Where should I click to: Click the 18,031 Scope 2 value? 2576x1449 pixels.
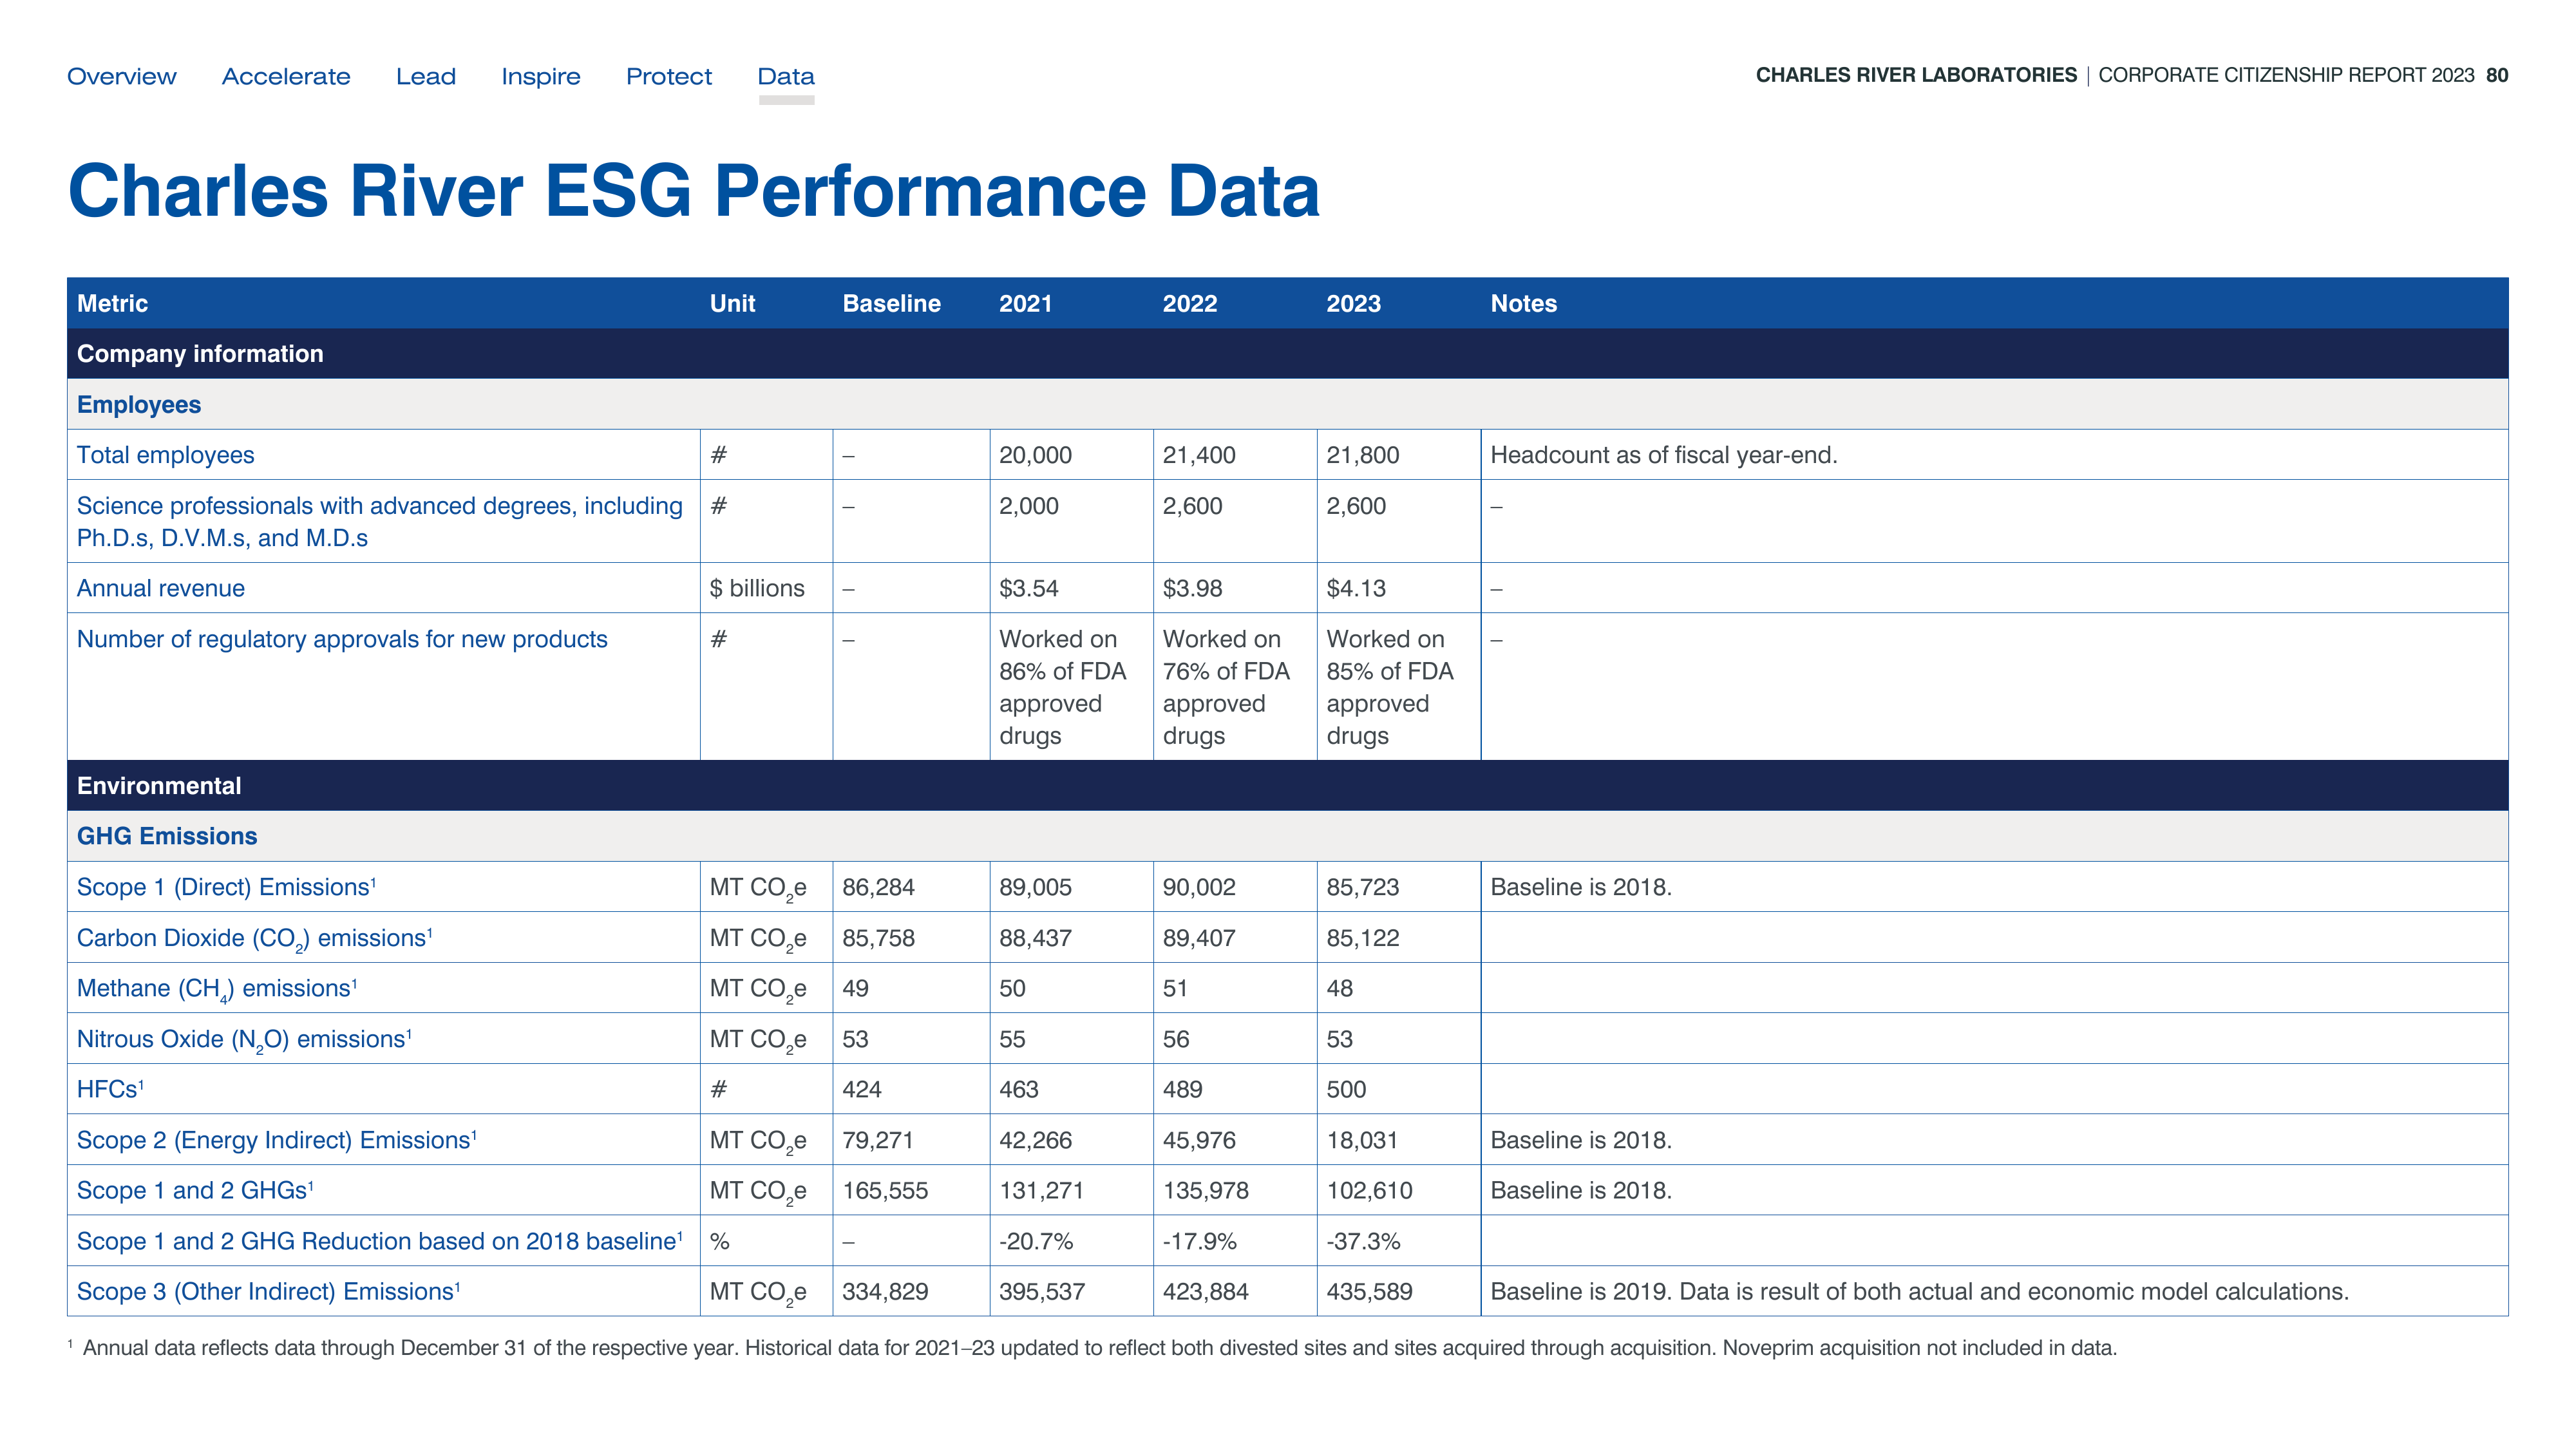pyautogui.click(x=1362, y=1140)
